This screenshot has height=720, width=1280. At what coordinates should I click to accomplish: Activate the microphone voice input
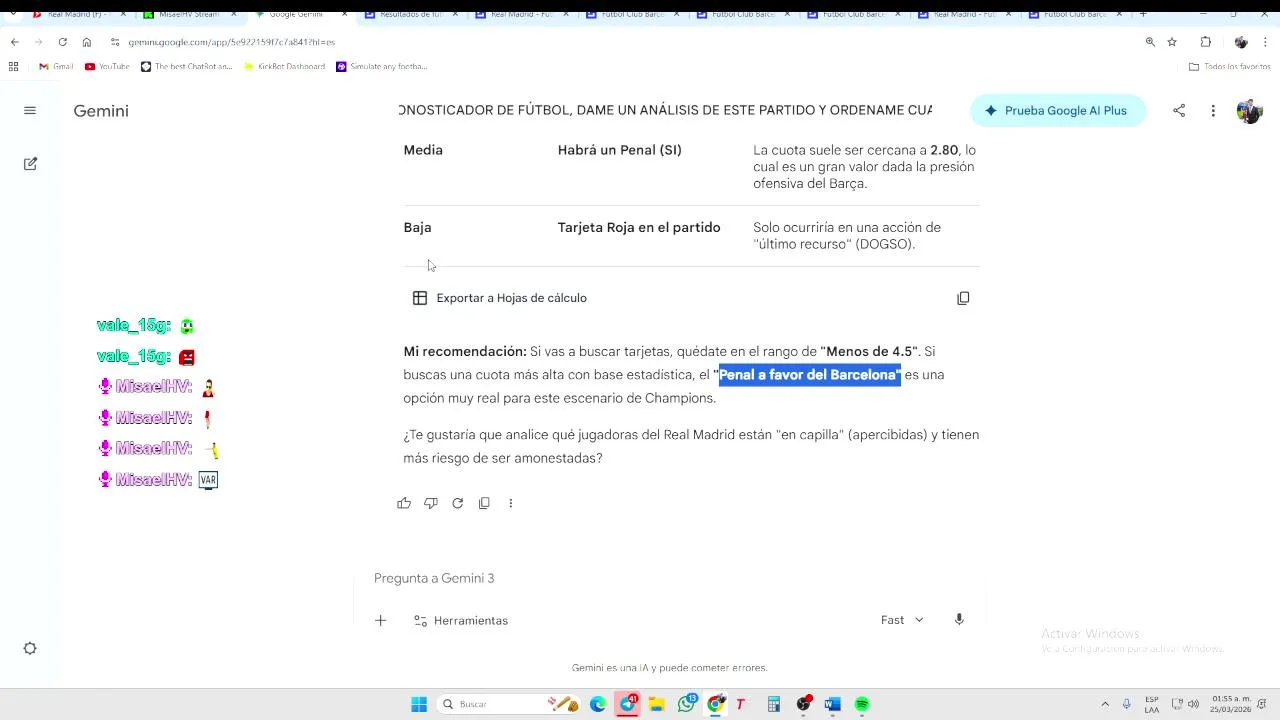(959, 620)
